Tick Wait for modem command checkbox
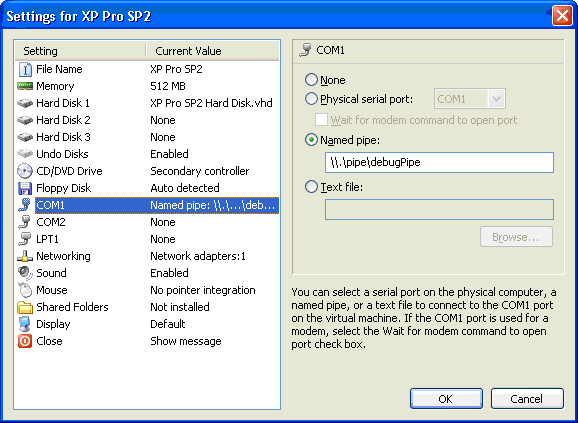Screen dimensions: 578x423 pyautogui.click(x=321, y=120)
